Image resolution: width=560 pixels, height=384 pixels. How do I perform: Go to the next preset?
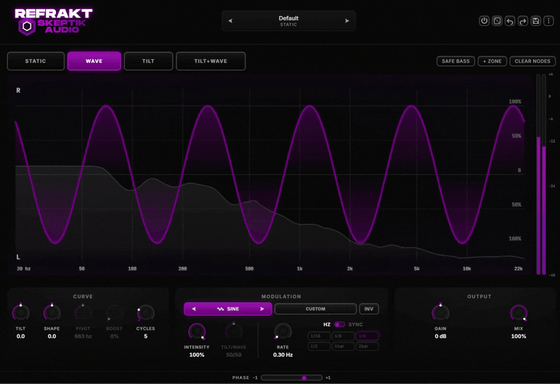(347, 21)
